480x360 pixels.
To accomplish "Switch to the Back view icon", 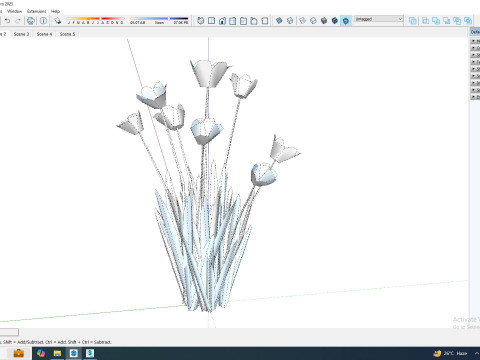I will pyautogui.click(x=243, y=21).
